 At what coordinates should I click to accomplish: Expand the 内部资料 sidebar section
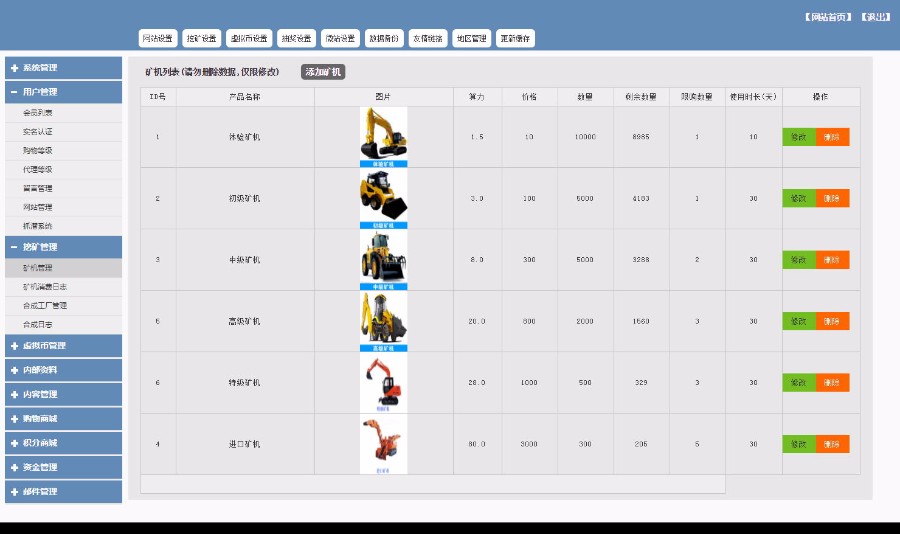[x=63, y=370]
